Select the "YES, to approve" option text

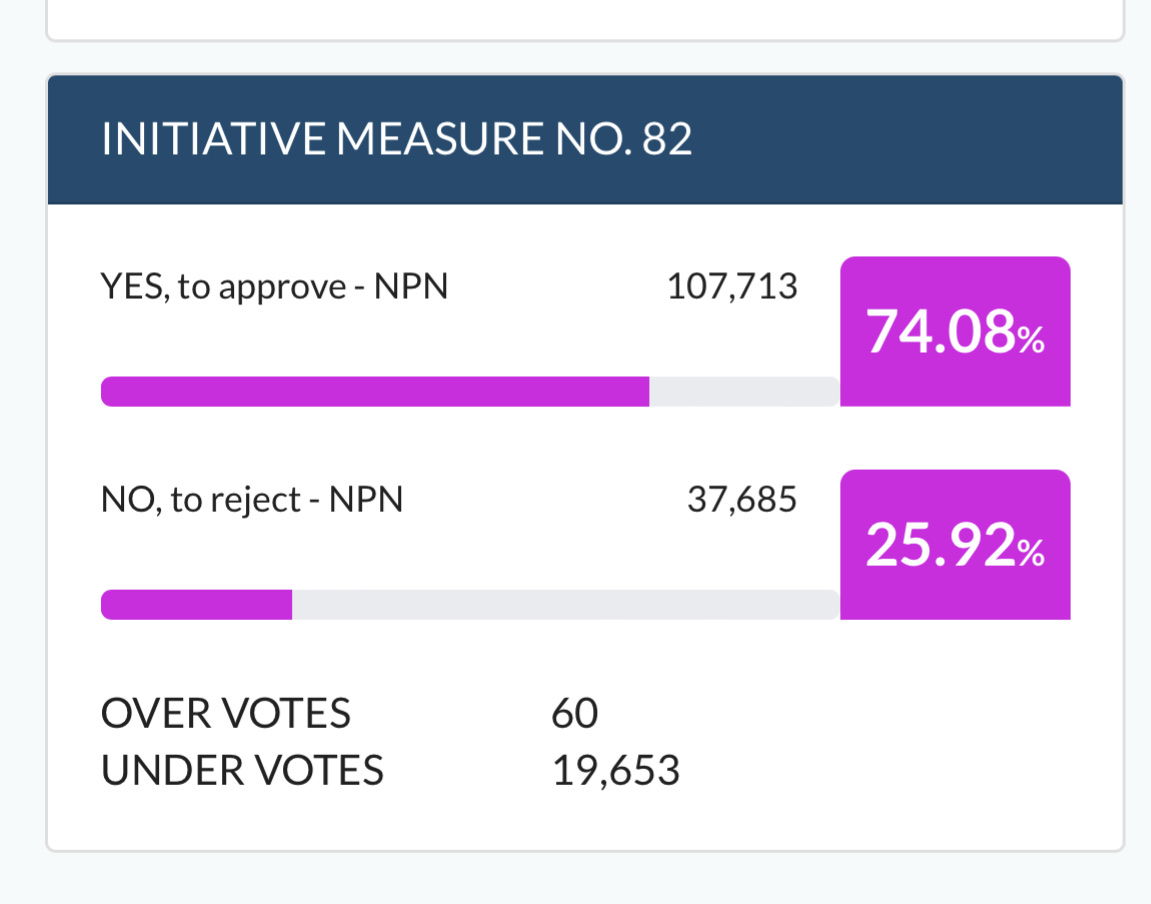[x=223, y=288]
